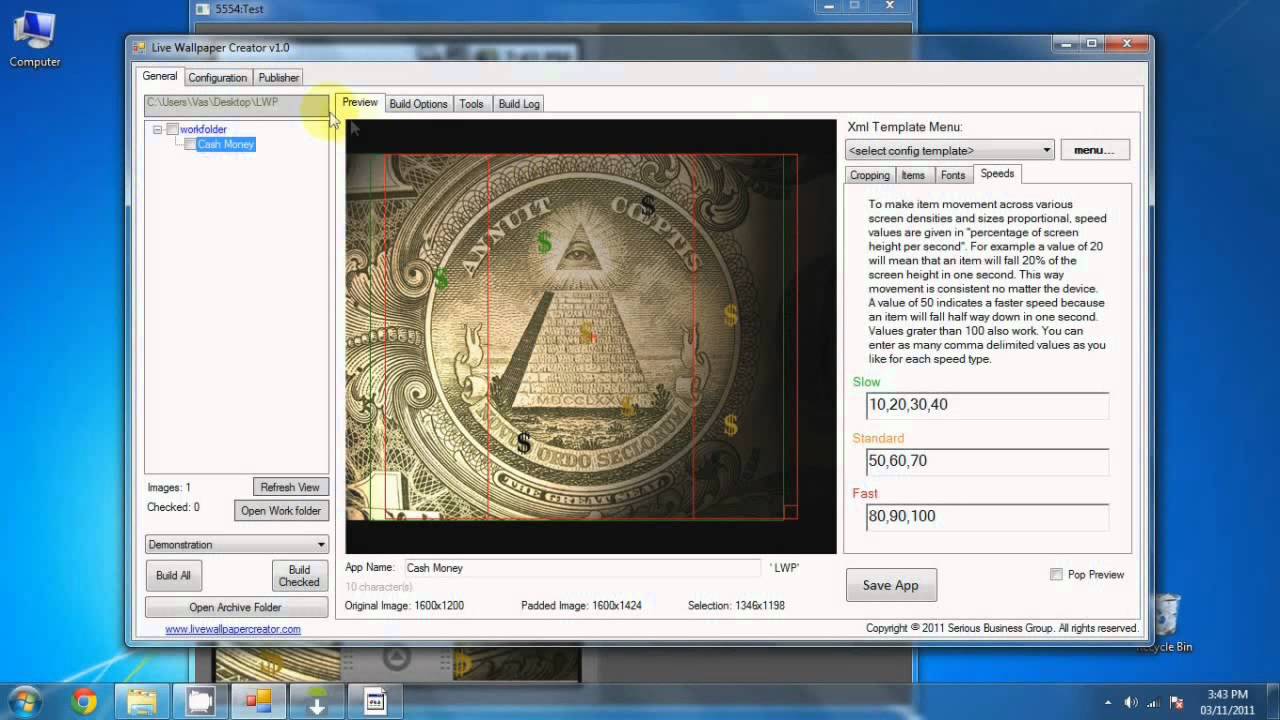This screenshot has height=720, width=1280.
Task: Click the Slow speed values field
Action: tap(987, 405)
